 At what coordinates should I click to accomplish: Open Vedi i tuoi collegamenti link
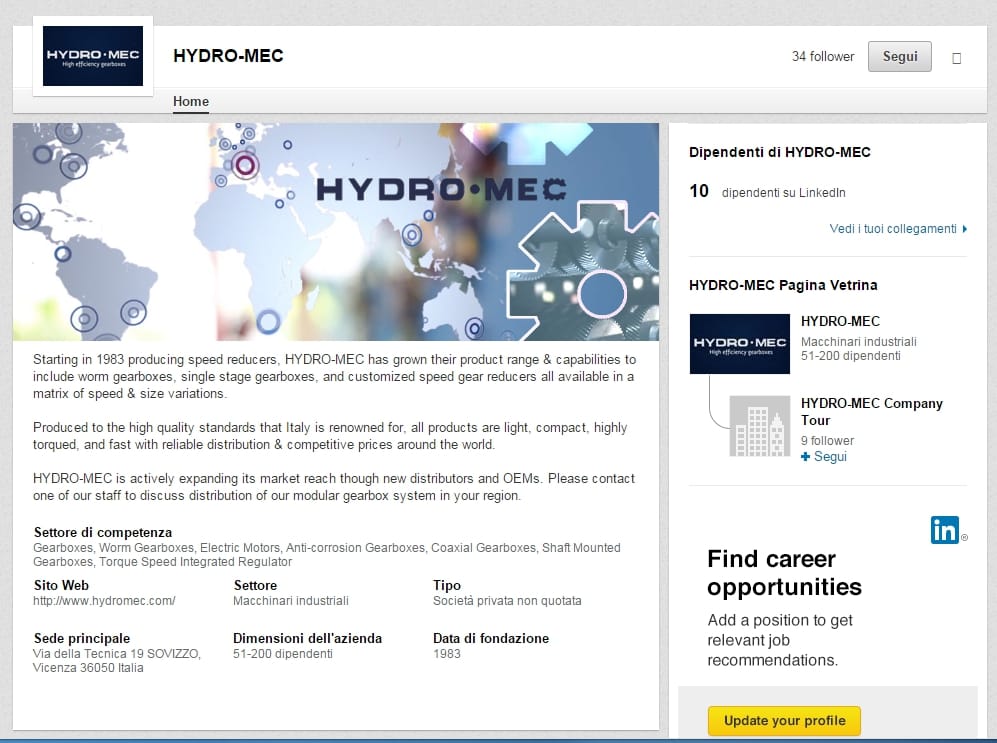pyautogui.click(x=893, y=229)
